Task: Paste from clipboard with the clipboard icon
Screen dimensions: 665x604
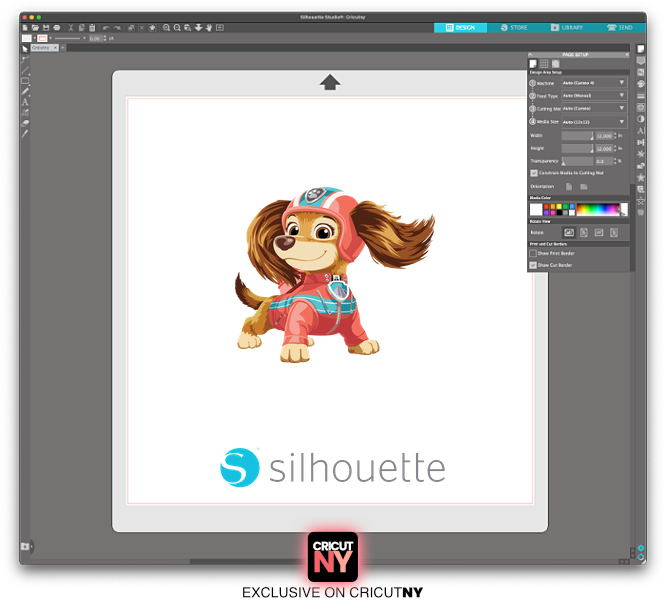Action: click(92, 28)
